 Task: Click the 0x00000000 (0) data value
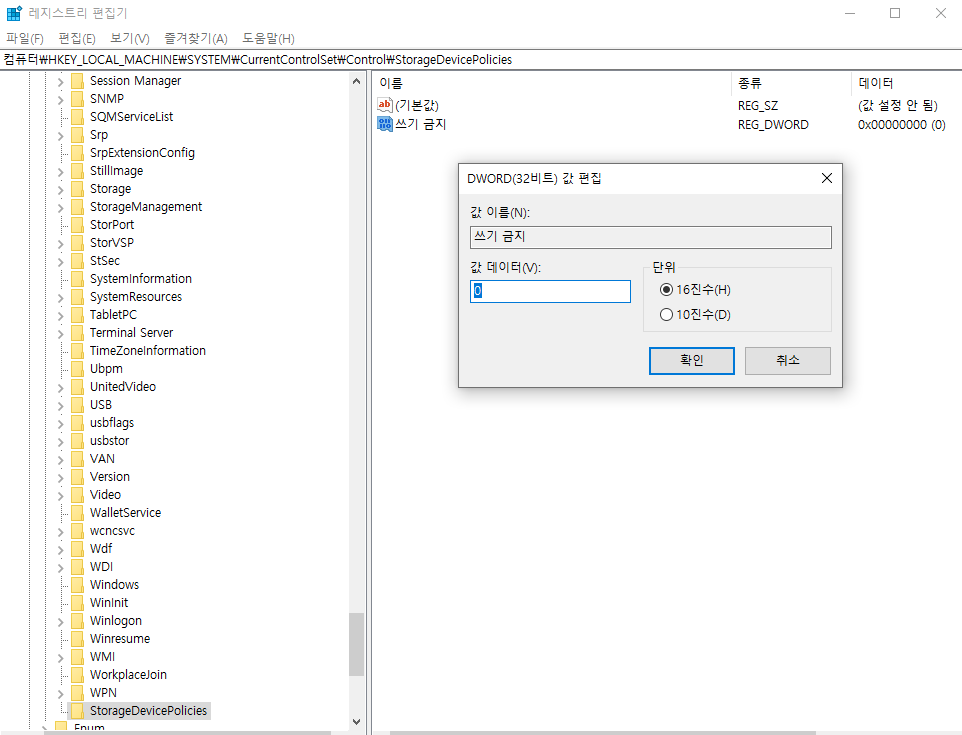tap(901, 125)
